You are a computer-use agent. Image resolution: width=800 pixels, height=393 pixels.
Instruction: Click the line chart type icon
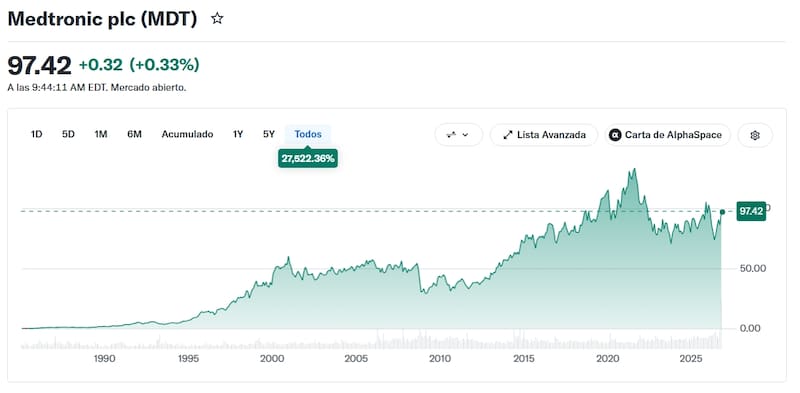click(x=451, y=135)
